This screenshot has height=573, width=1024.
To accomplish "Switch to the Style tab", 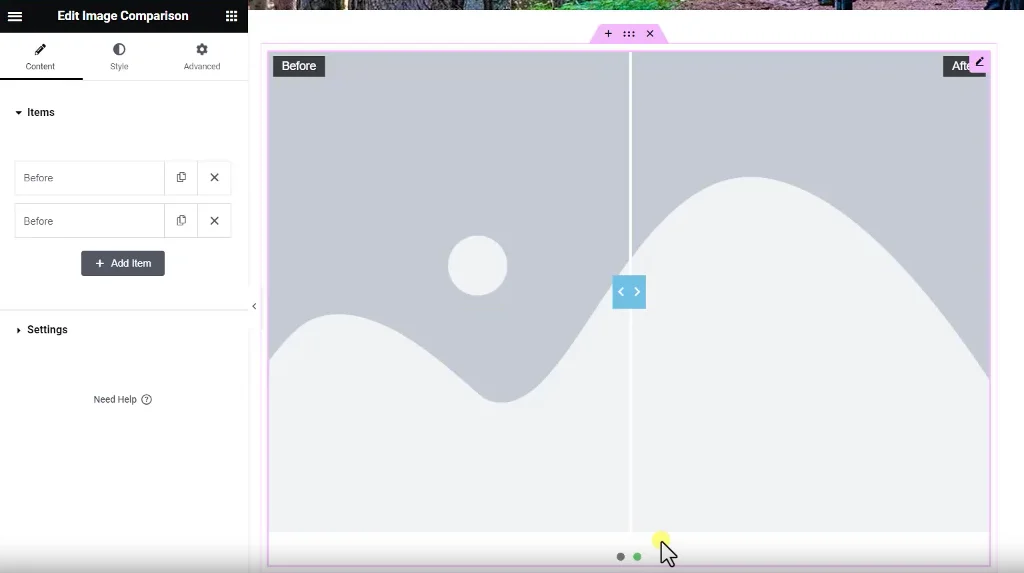I will pos(119,56).
